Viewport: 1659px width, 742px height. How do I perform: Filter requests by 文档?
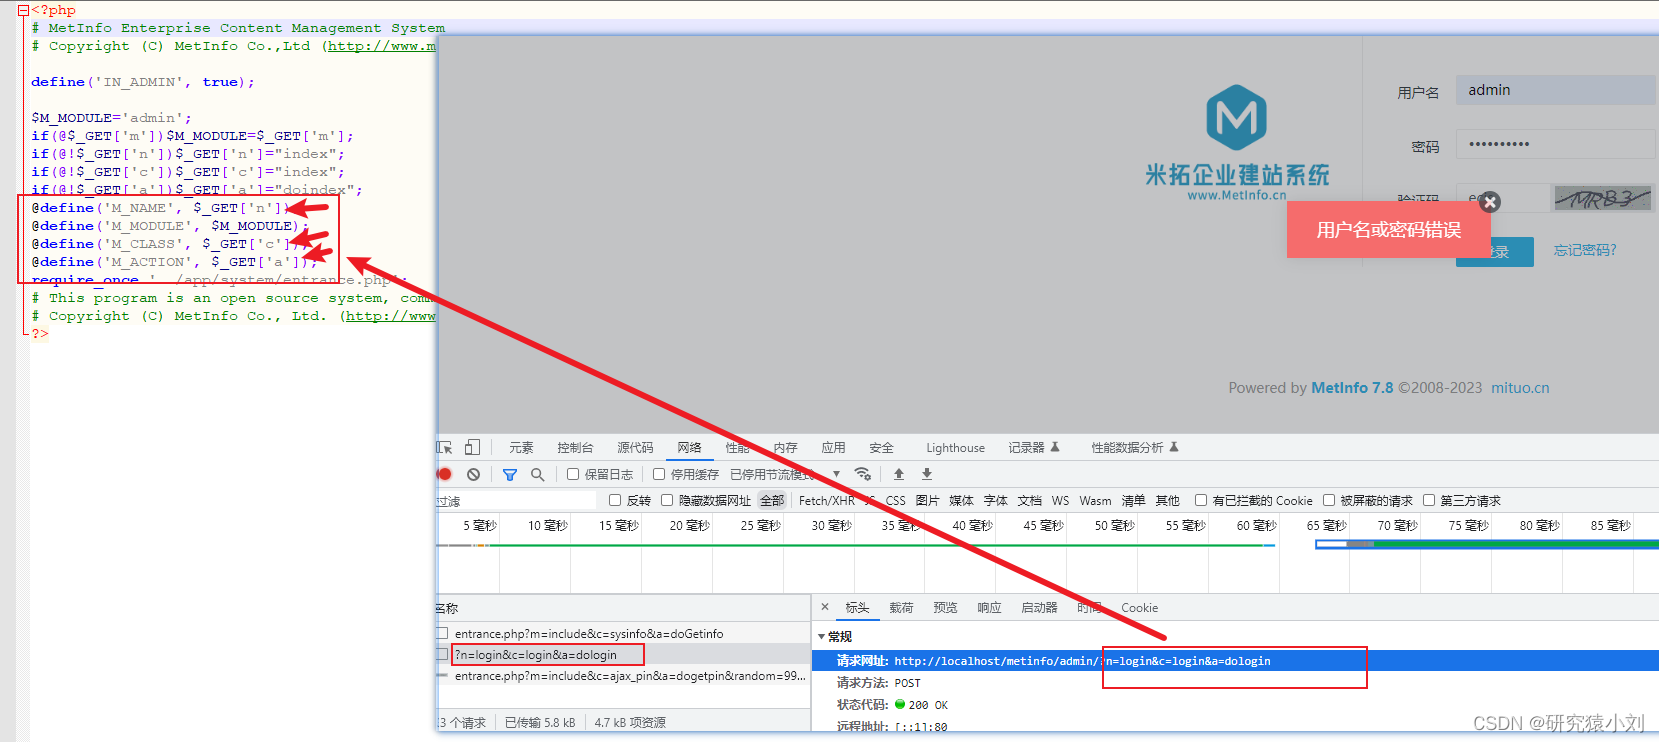(1029, 501)
